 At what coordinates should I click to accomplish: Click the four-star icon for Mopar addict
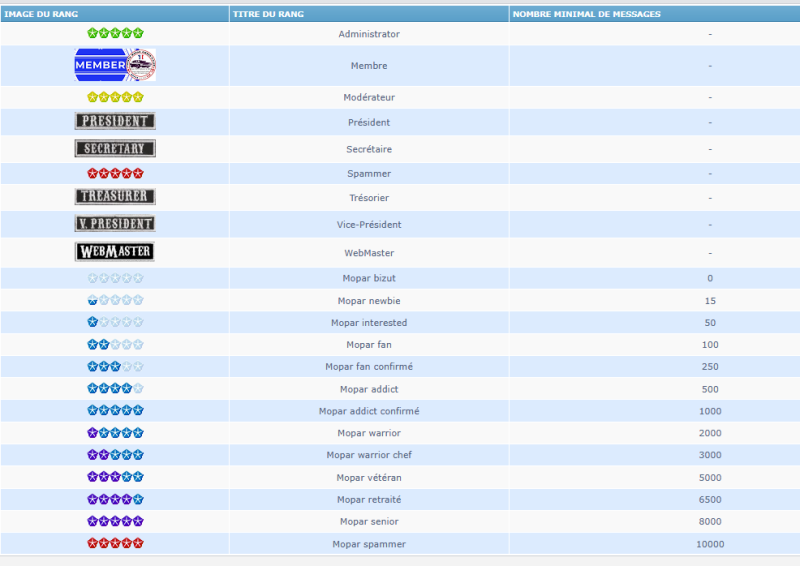tap(115, 388)
